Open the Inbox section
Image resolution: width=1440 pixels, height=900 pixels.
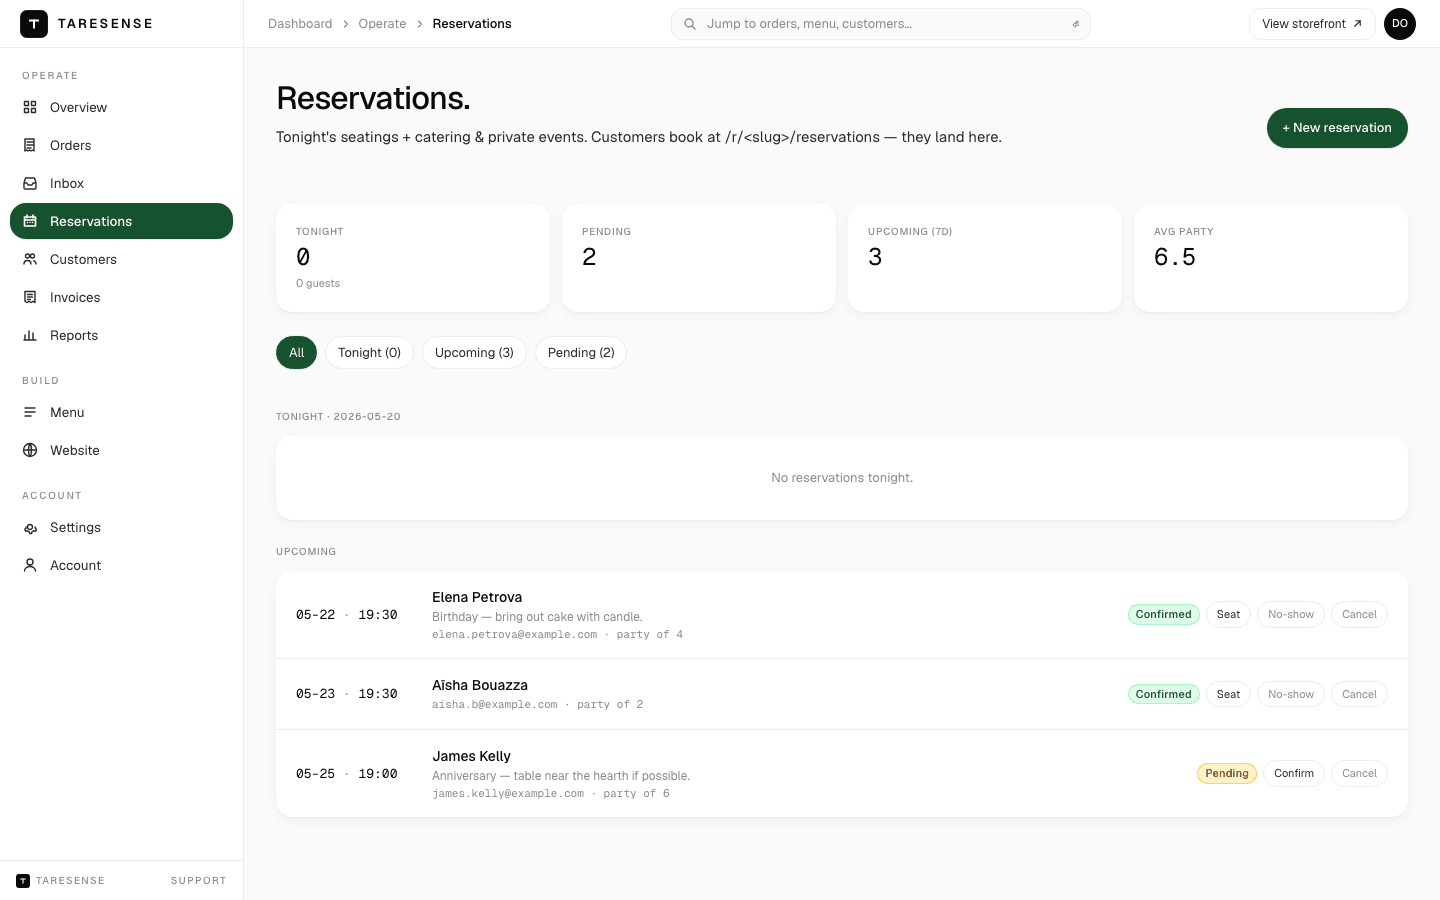121,183
